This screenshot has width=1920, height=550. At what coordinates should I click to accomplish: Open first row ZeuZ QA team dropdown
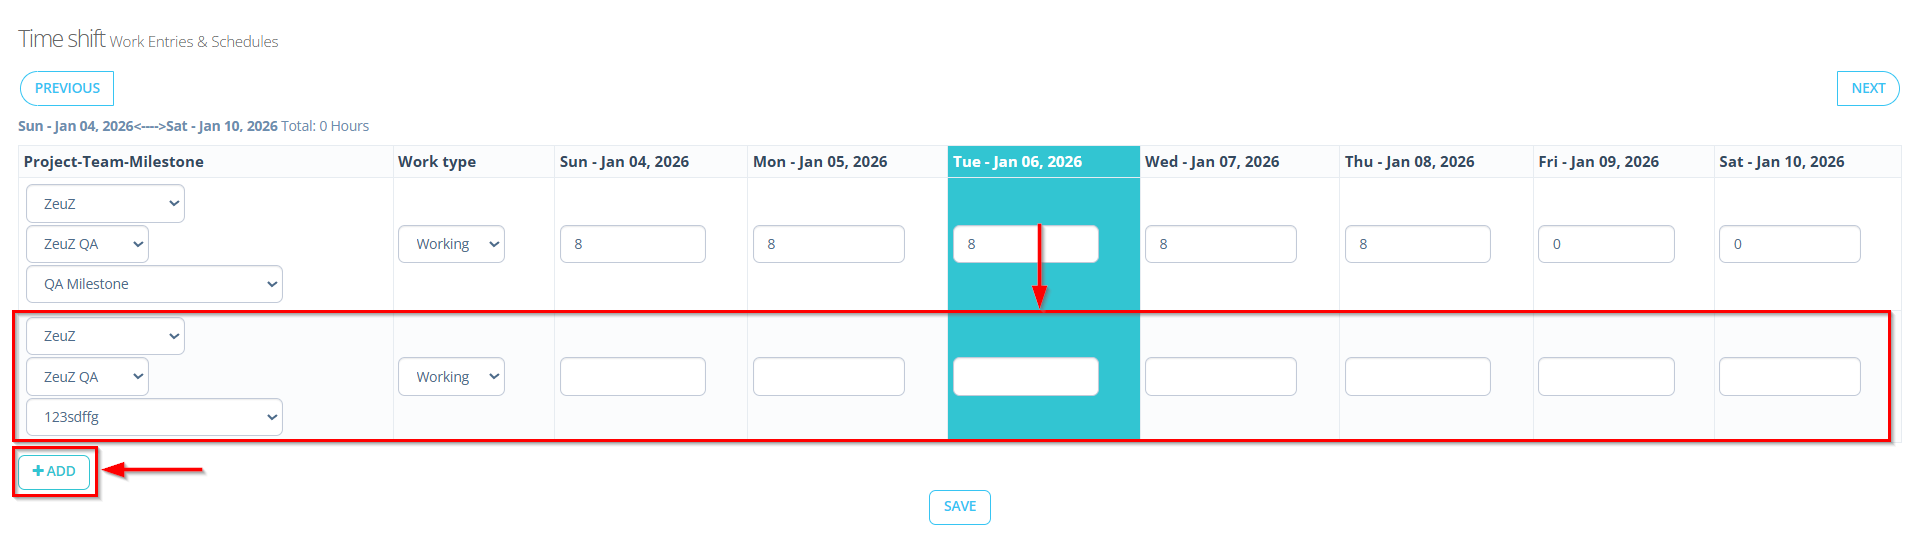(x=87, y=244)
